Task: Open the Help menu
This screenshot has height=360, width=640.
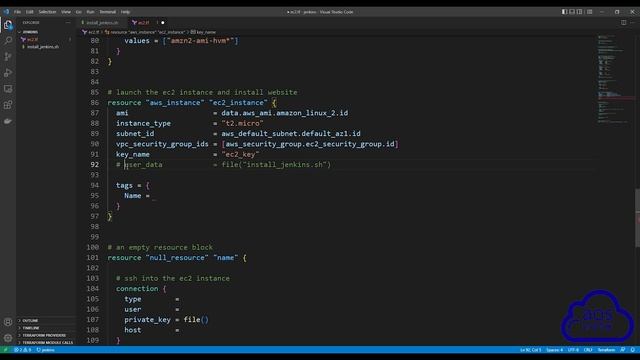Action: [x=125, y=12]
